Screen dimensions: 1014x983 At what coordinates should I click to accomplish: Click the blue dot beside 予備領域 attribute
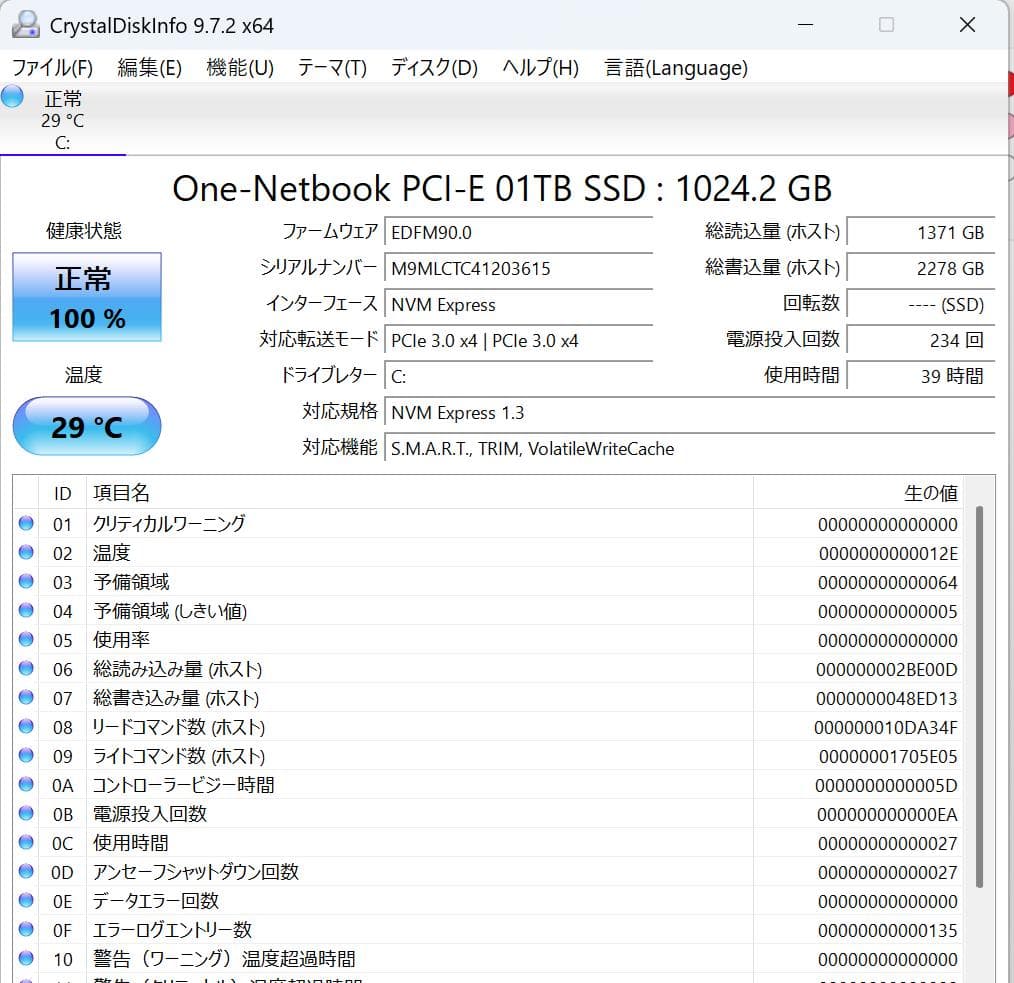pyautogui.click(x=25, y=581)
